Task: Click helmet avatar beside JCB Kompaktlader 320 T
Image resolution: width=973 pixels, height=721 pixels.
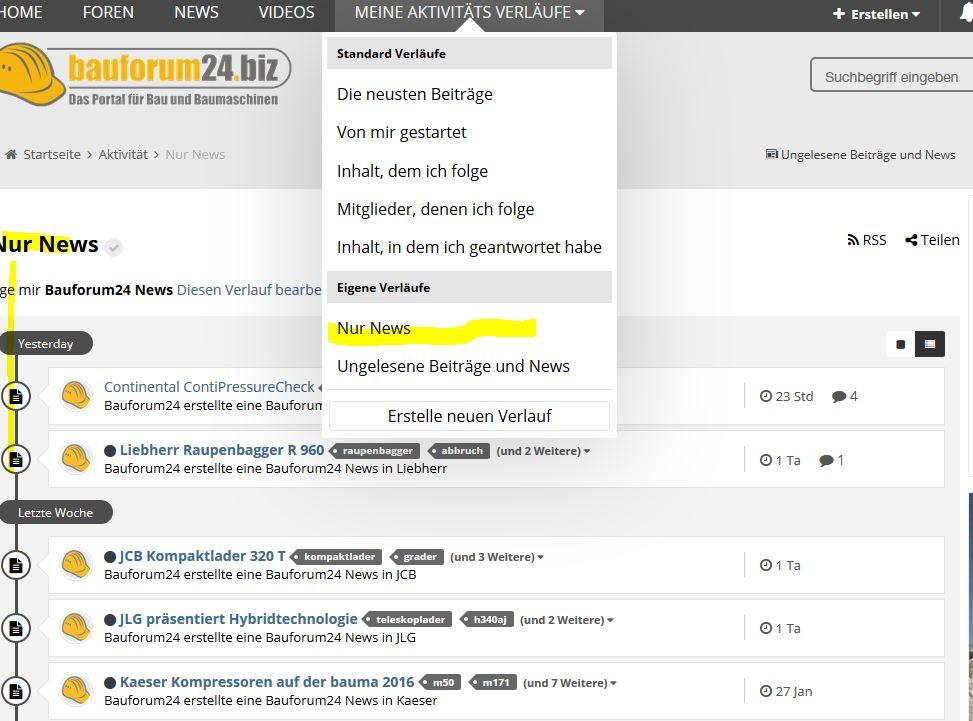Action: [x=76, y=565]
